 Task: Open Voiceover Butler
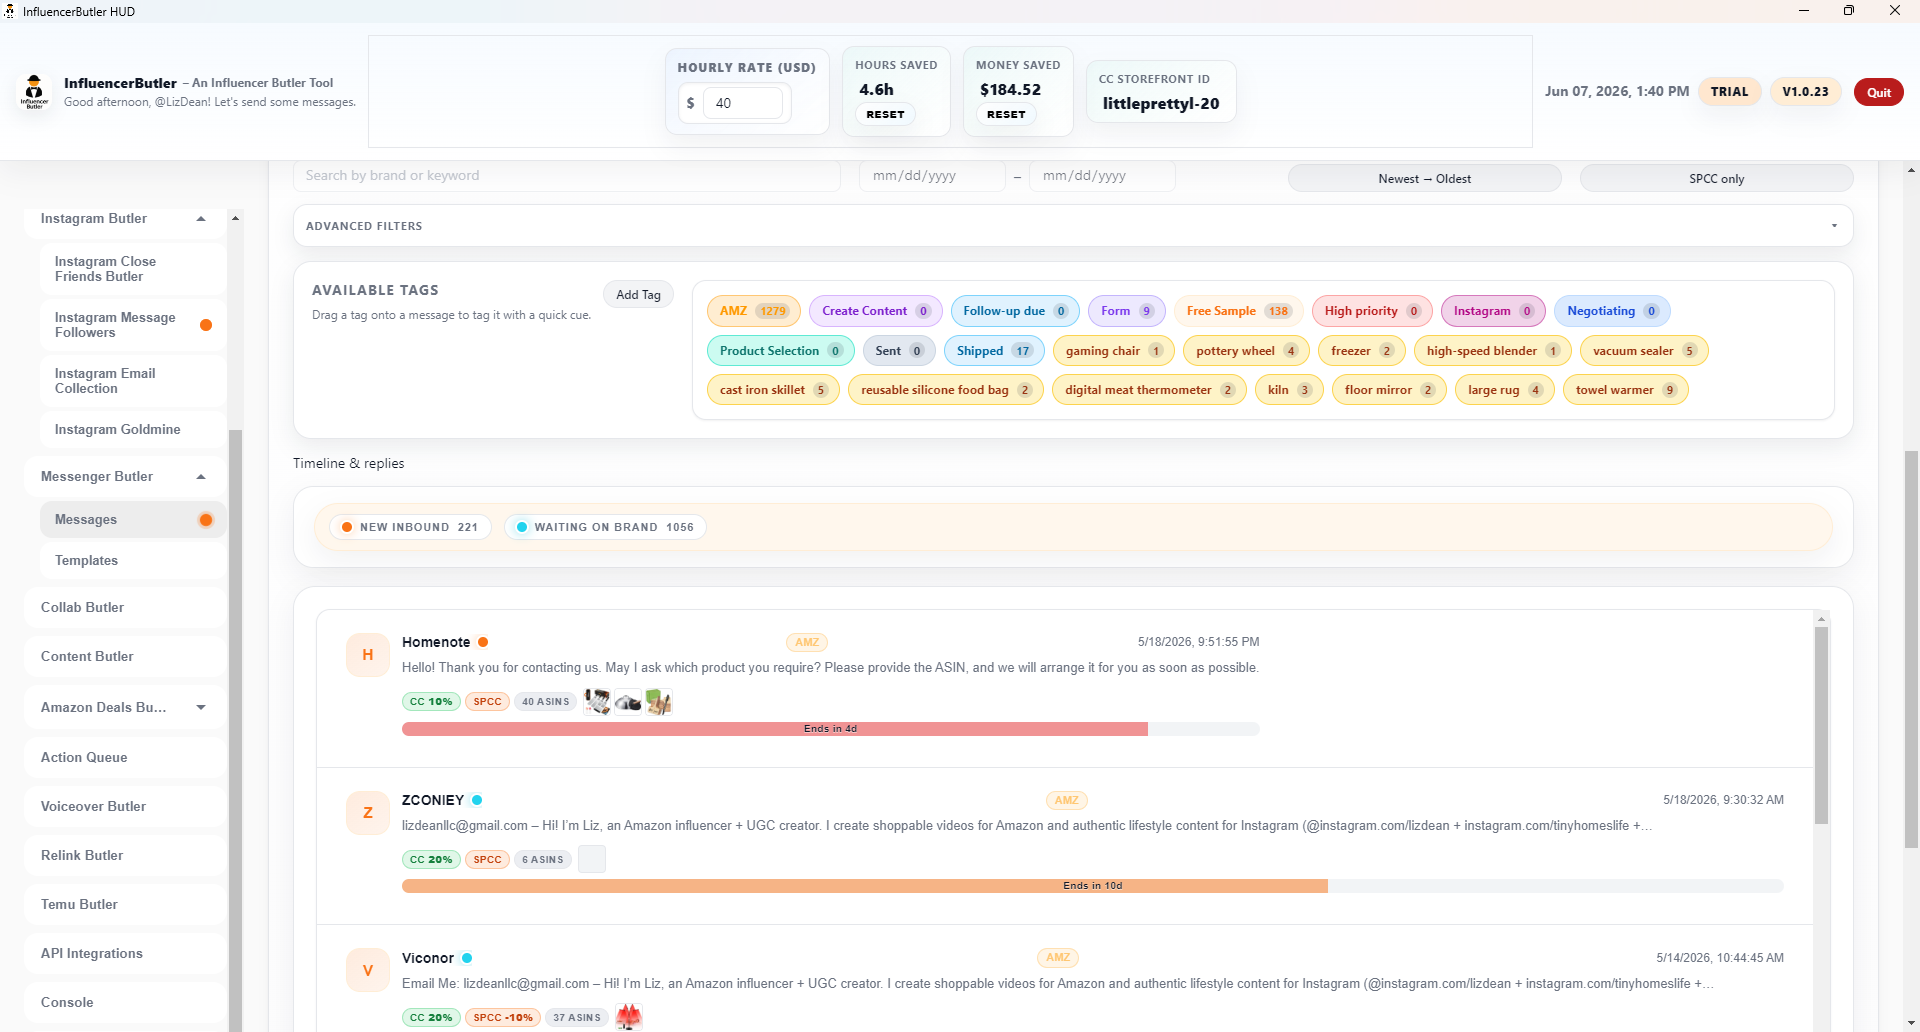[126, 807]
